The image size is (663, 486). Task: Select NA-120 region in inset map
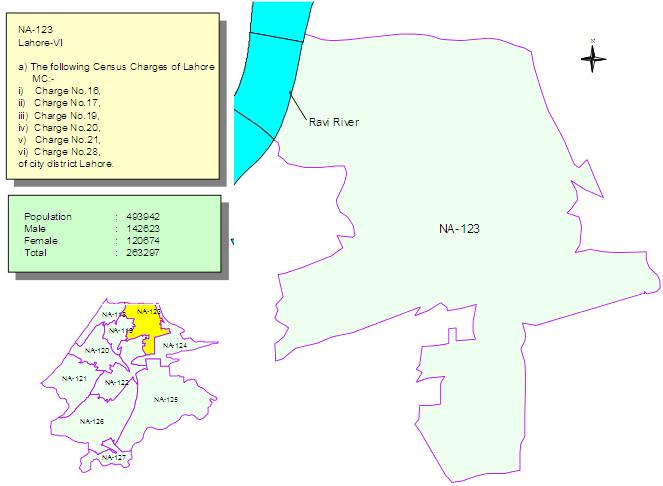[97, 350]
